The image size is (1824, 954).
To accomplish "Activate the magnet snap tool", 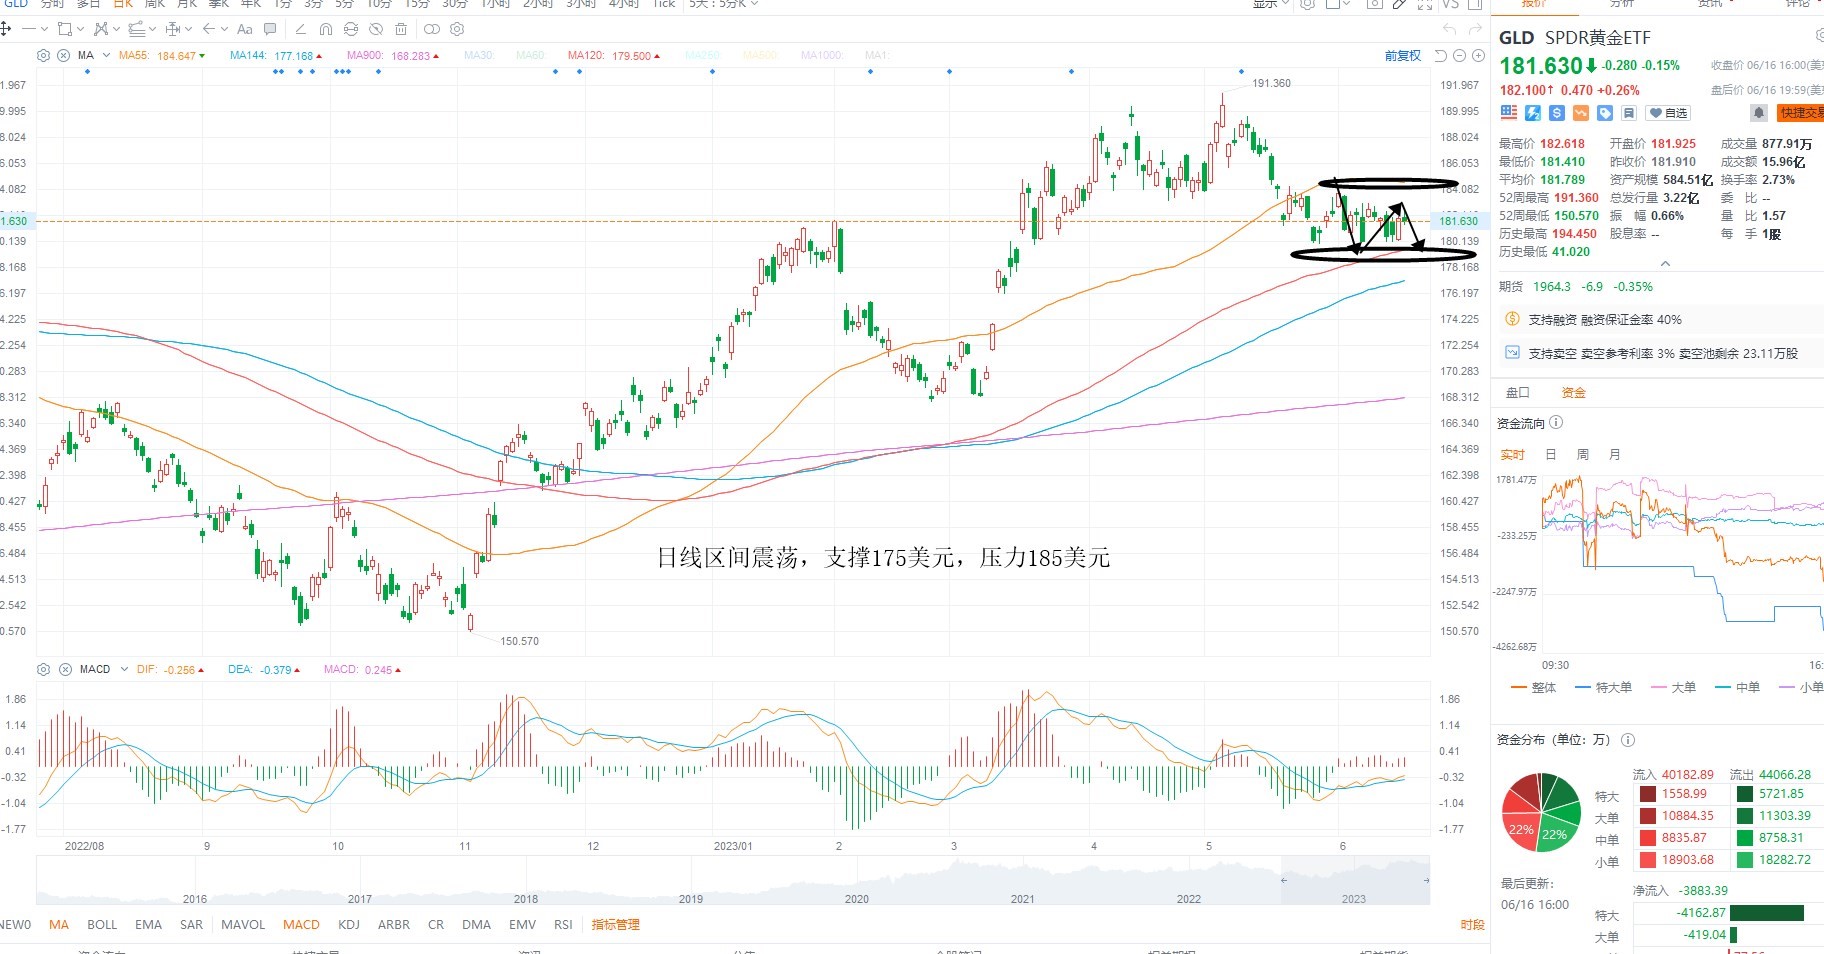I will click(x=325, y=29).
